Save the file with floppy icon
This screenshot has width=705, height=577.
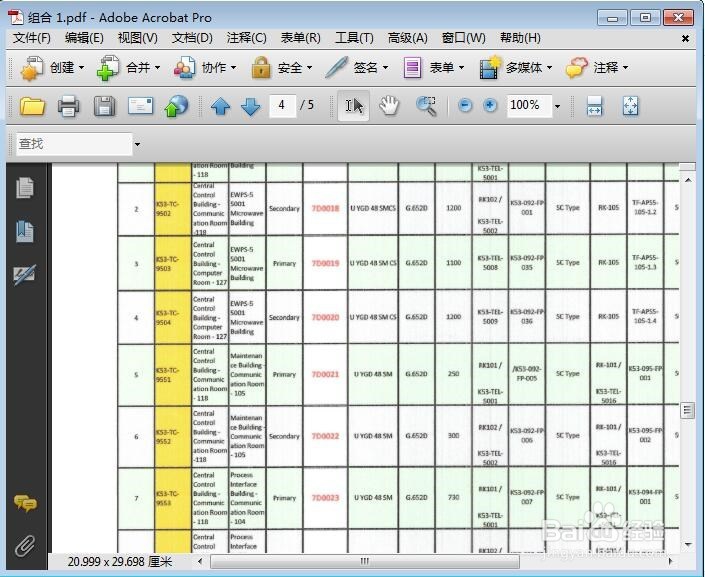104,107
